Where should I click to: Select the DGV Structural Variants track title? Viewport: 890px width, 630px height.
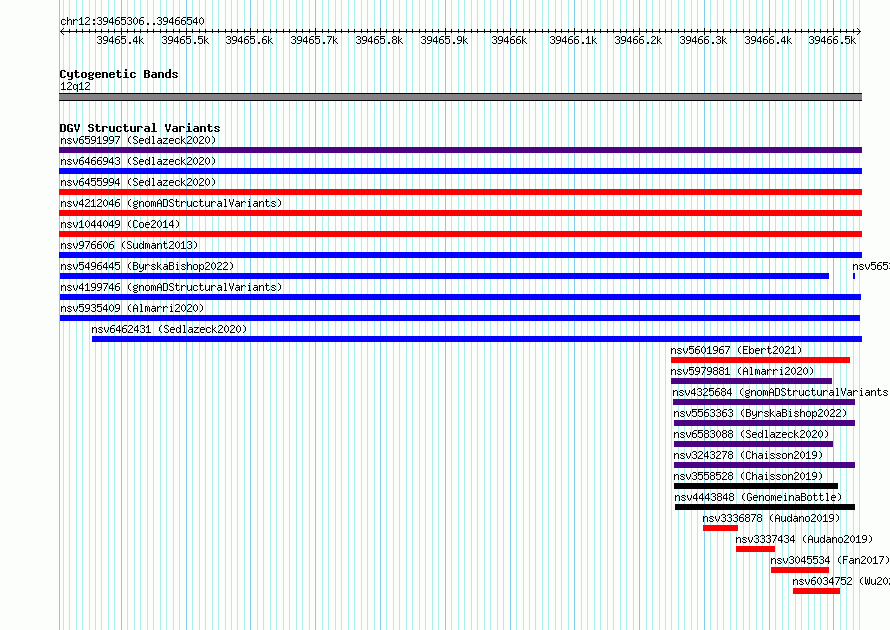point(140,128)
